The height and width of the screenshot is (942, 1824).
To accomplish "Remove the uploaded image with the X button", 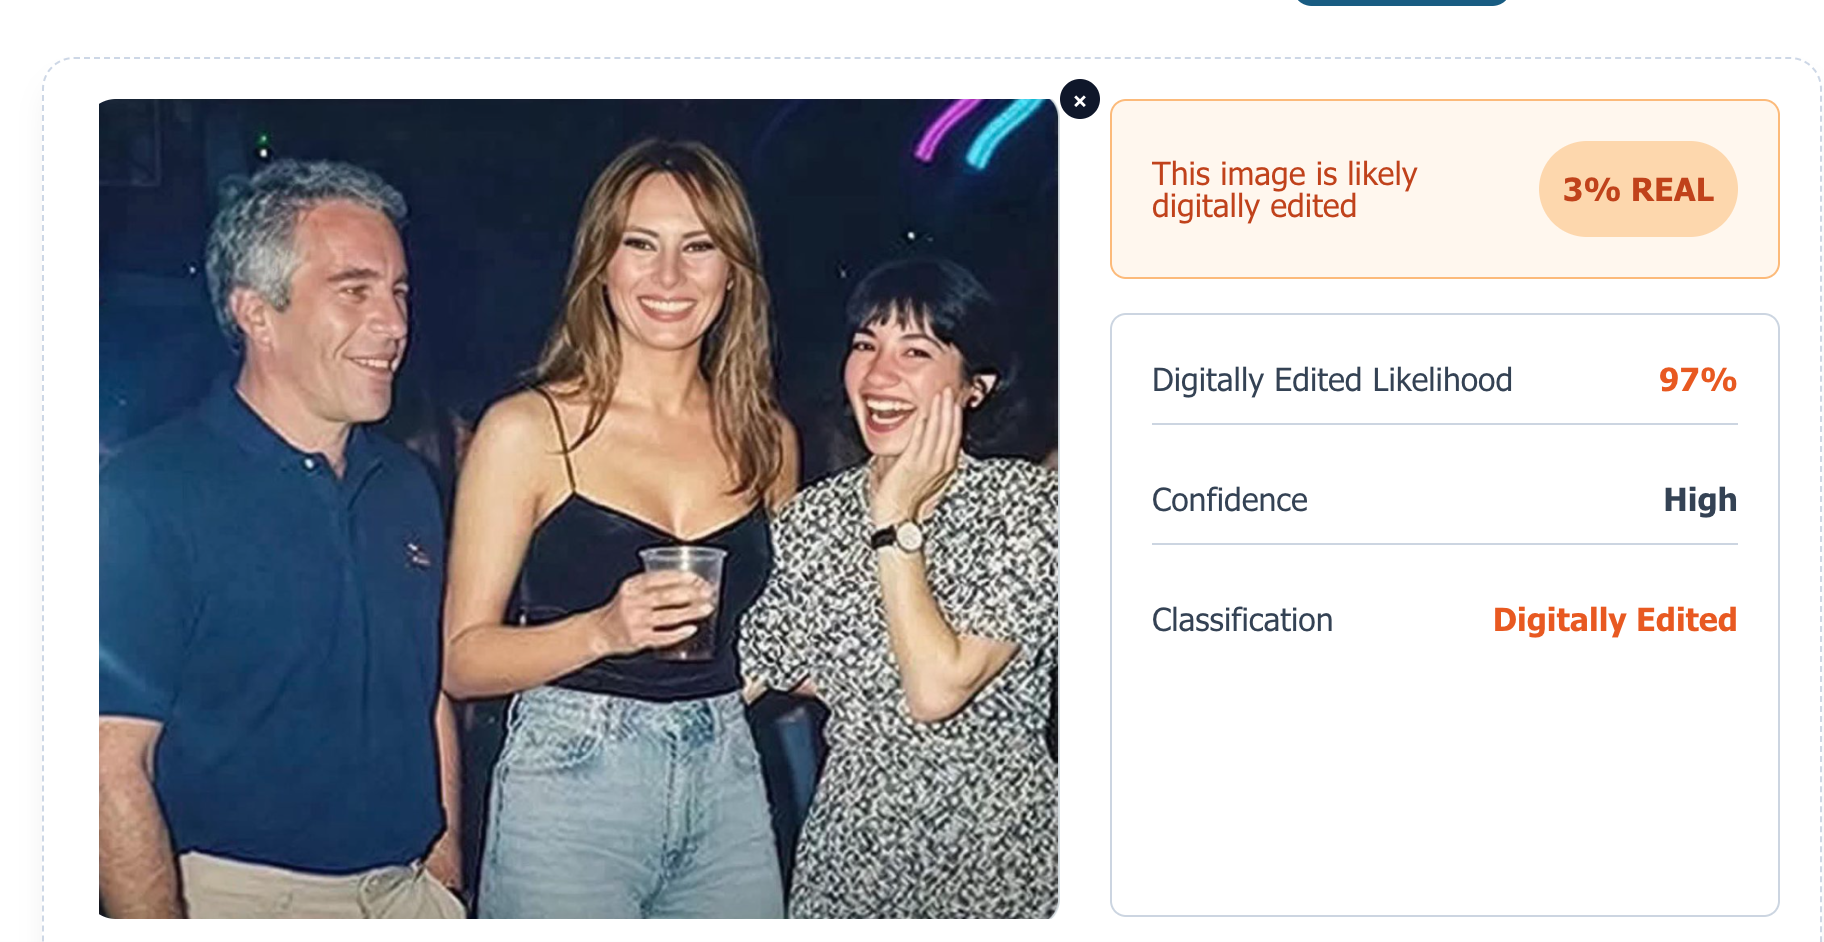I will pyautogui.click(x=1079, y=100).
